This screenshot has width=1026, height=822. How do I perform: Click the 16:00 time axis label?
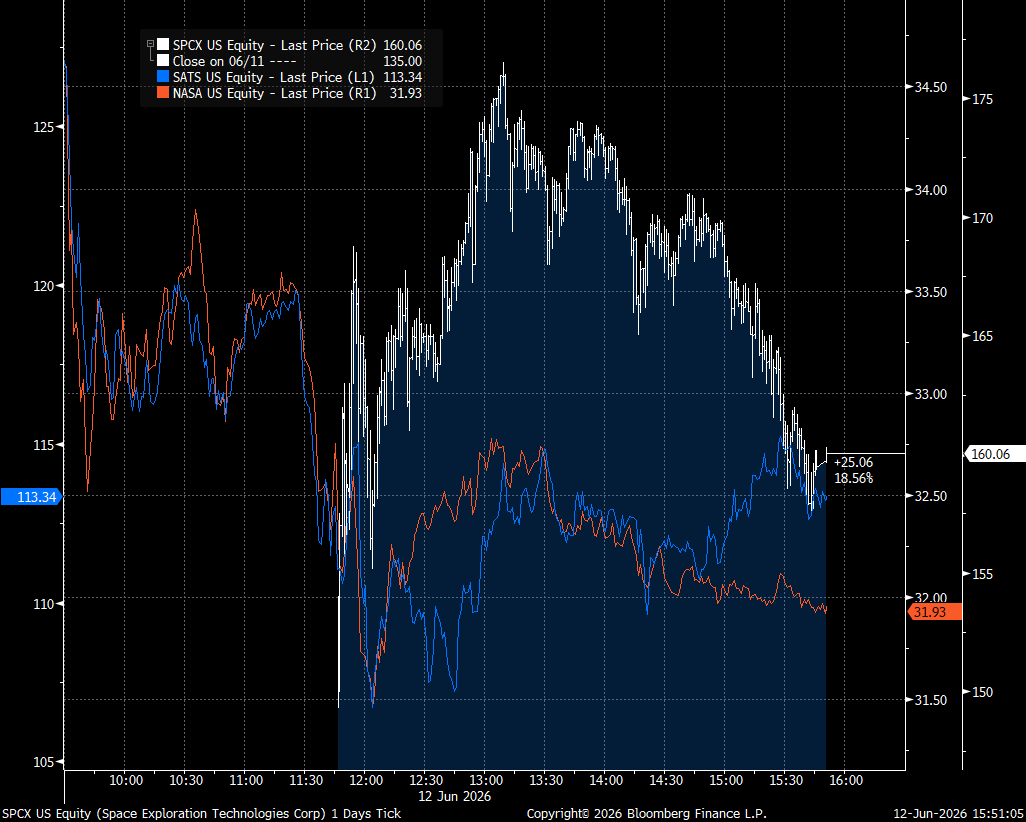(x=846, y=780)
